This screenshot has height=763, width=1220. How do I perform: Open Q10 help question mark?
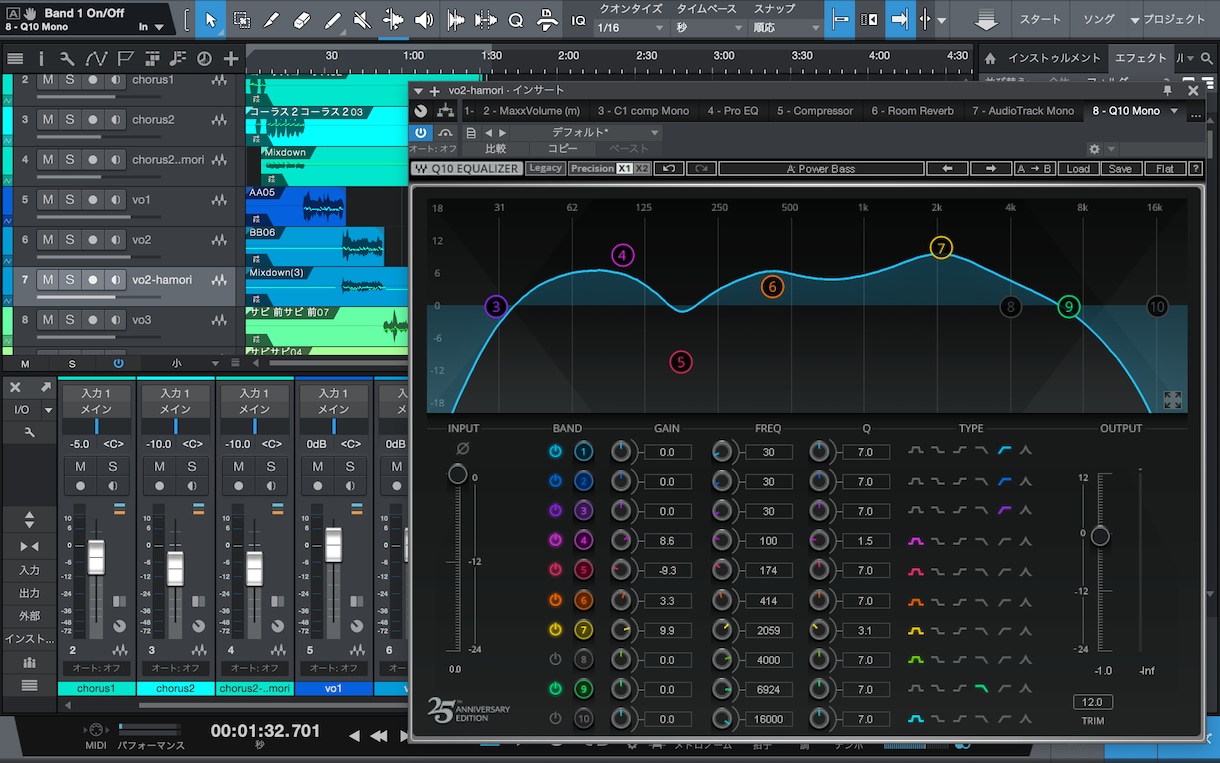click(1195, 169)
